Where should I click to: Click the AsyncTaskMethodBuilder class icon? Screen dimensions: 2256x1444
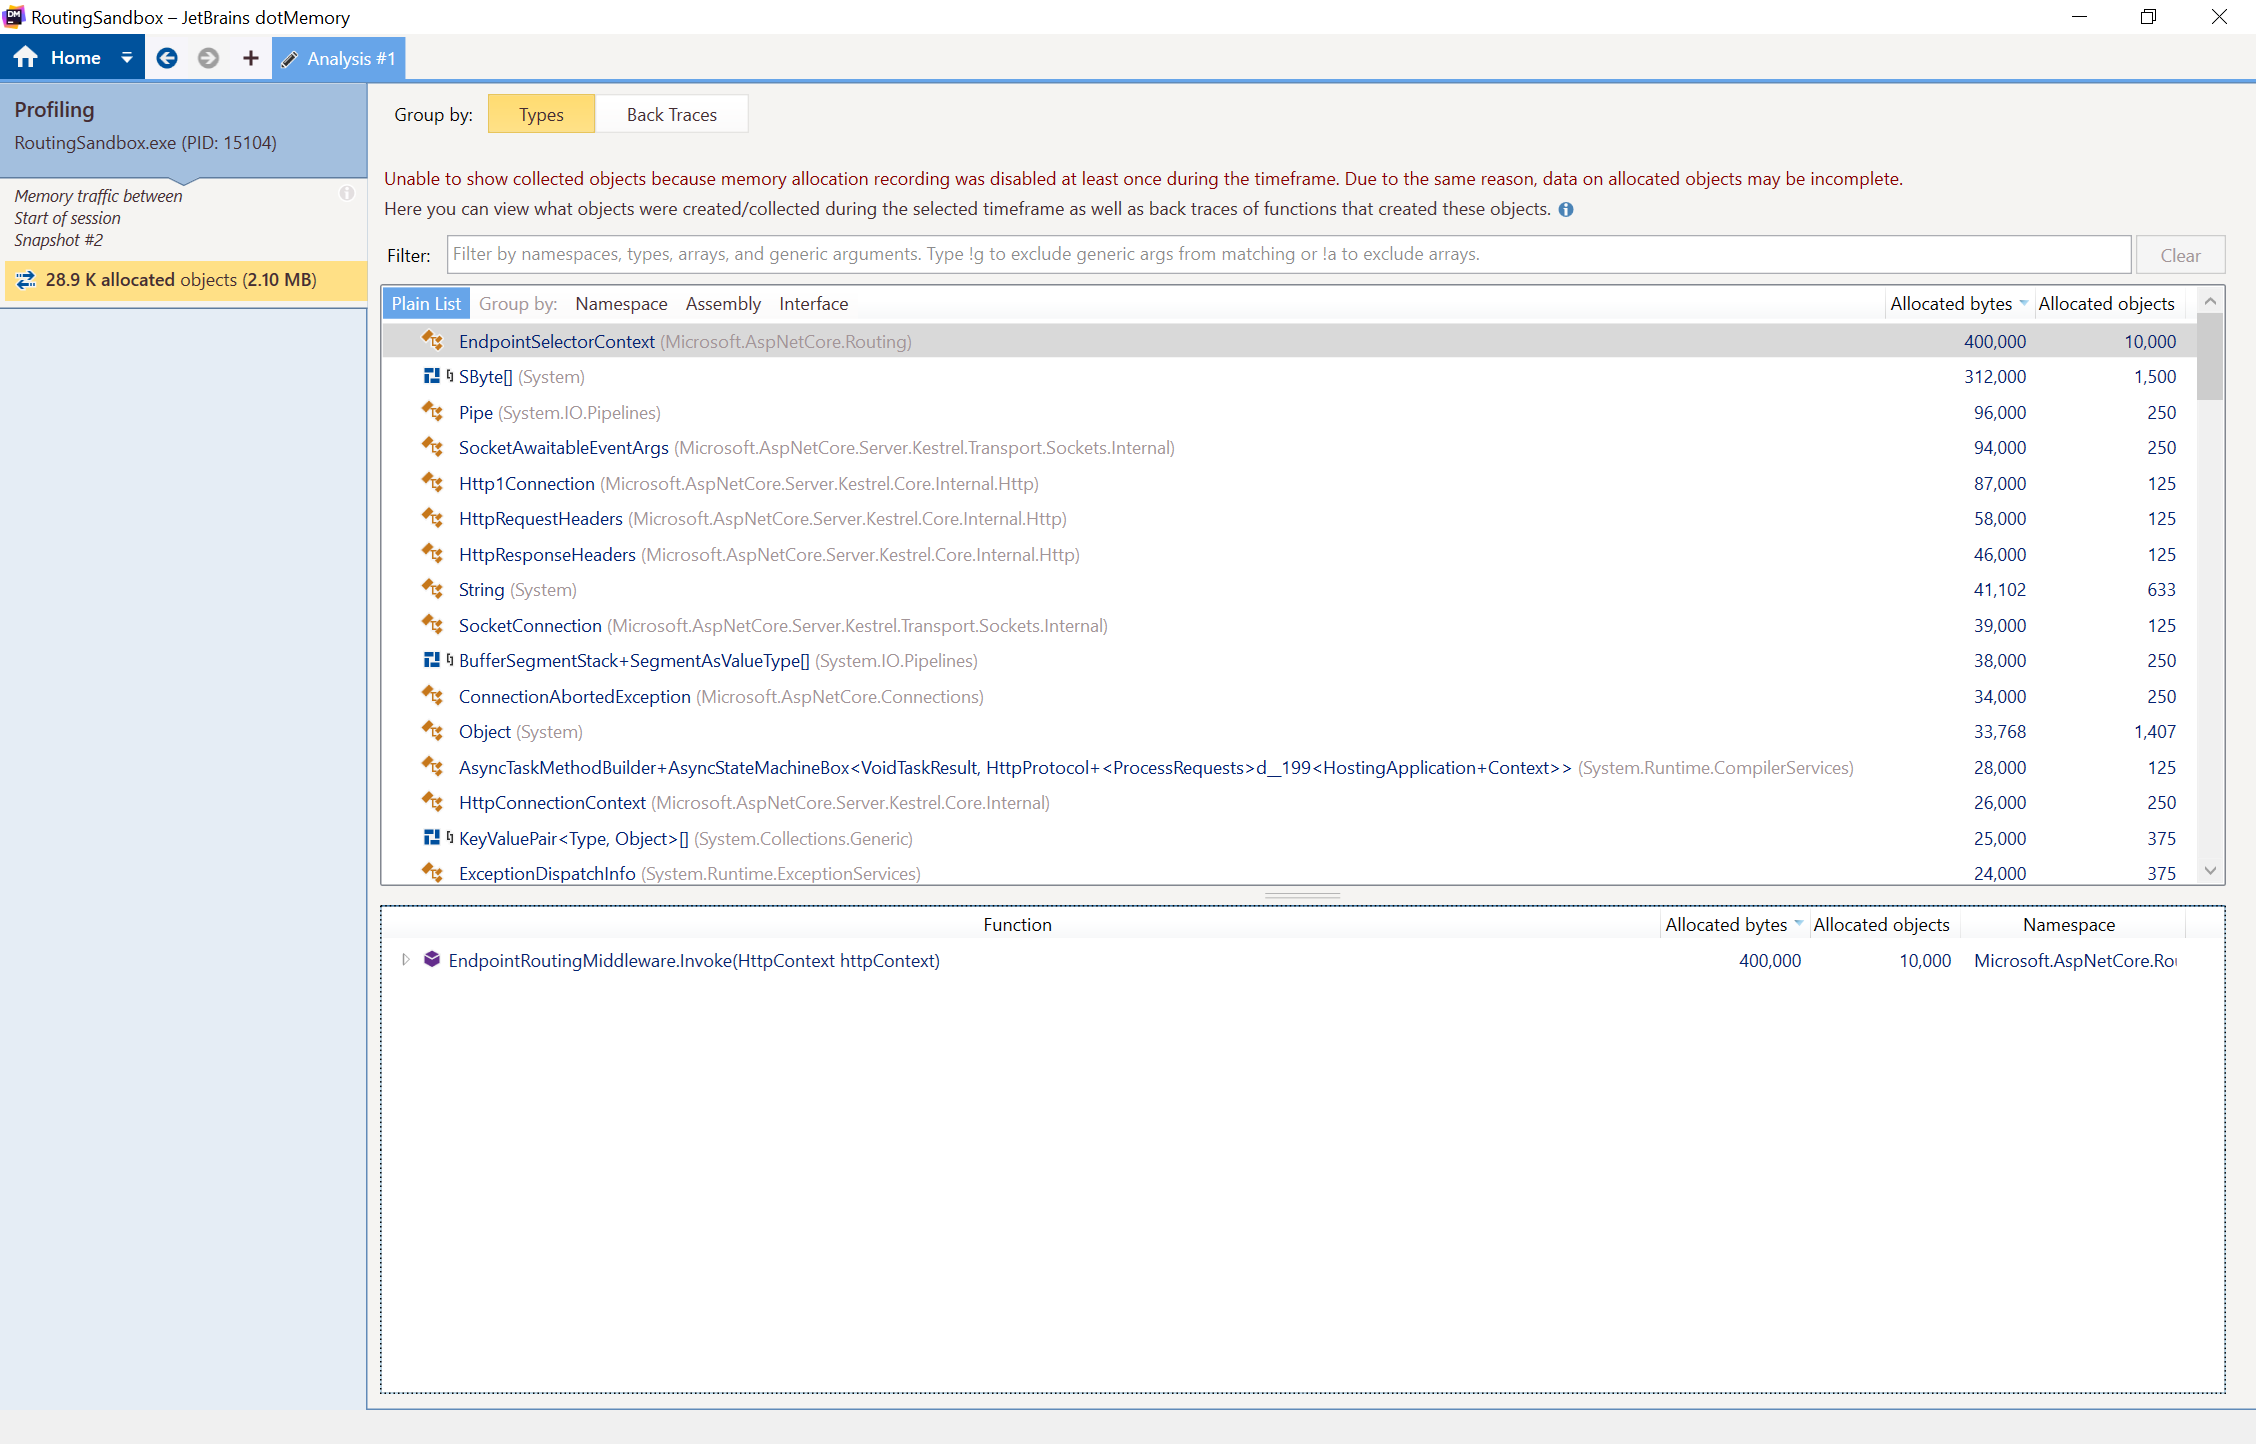click(432, 766)
